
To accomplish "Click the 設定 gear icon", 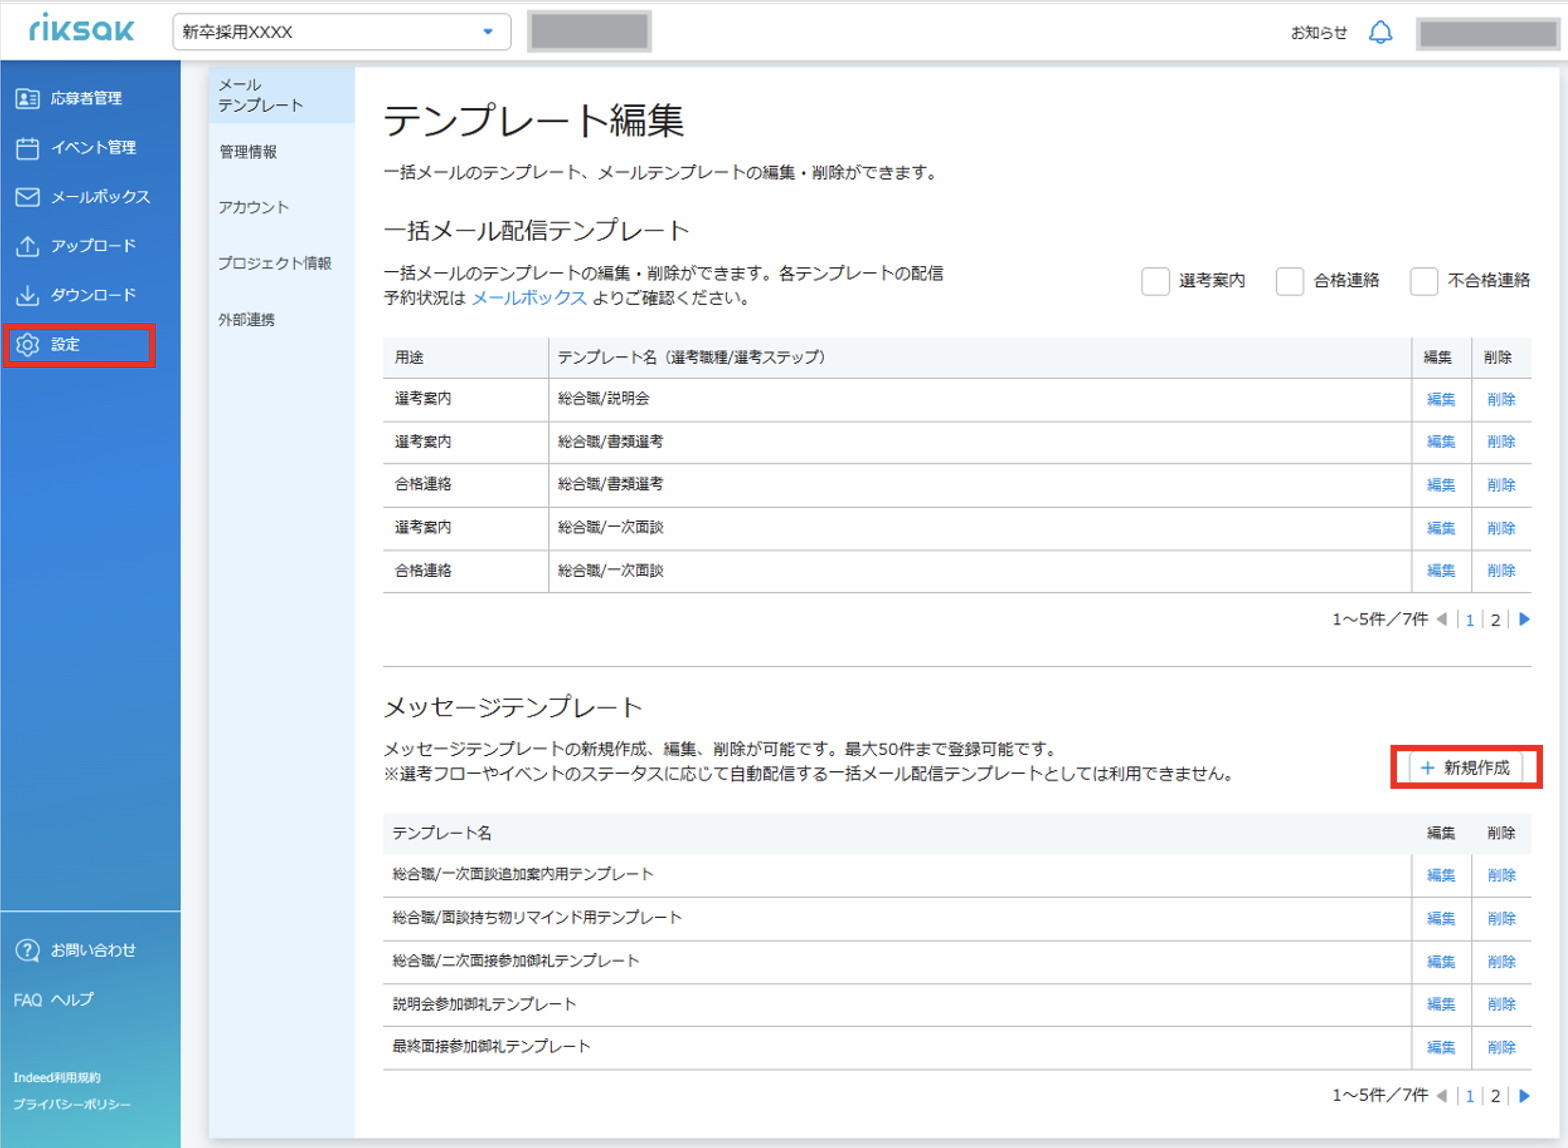I will click(x=27, y=344).
